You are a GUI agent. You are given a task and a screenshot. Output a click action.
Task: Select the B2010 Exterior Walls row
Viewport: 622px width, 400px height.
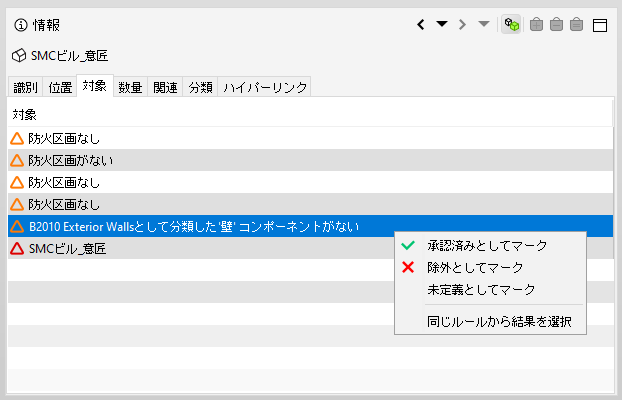pyautogui.click(x=310, y=226)
